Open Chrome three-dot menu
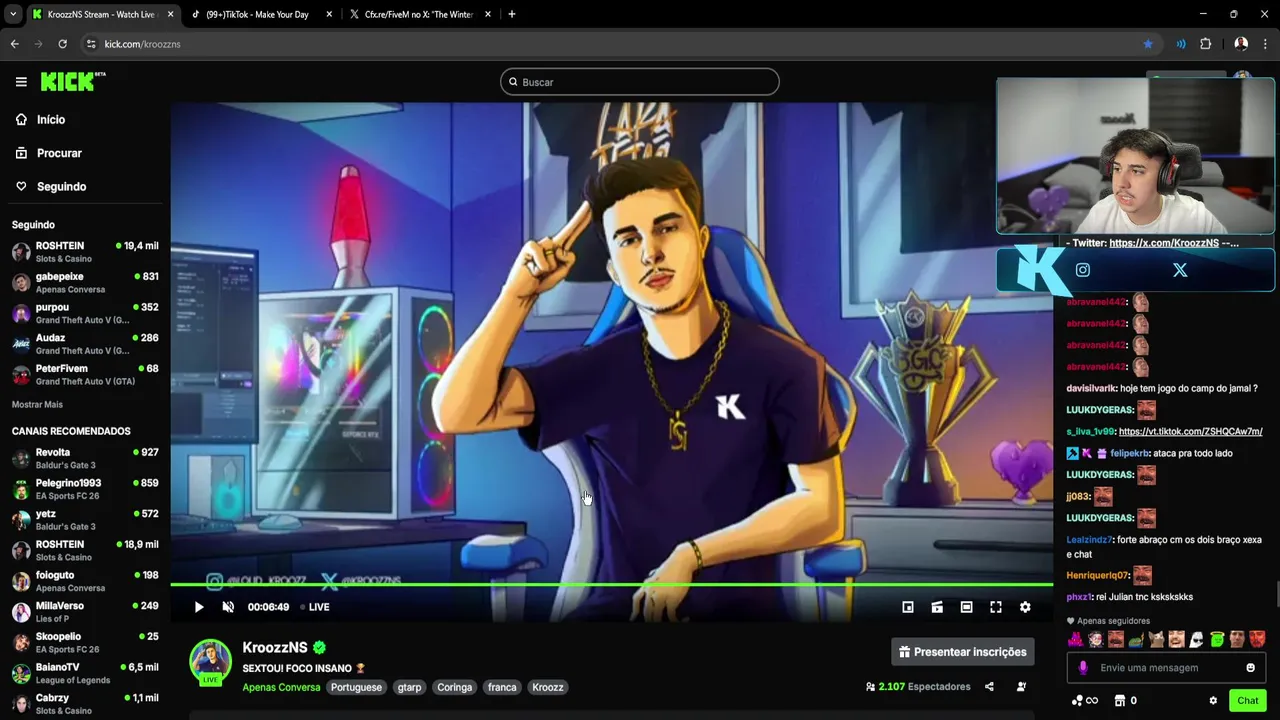1280x720 pixels. pos(1265,44)
